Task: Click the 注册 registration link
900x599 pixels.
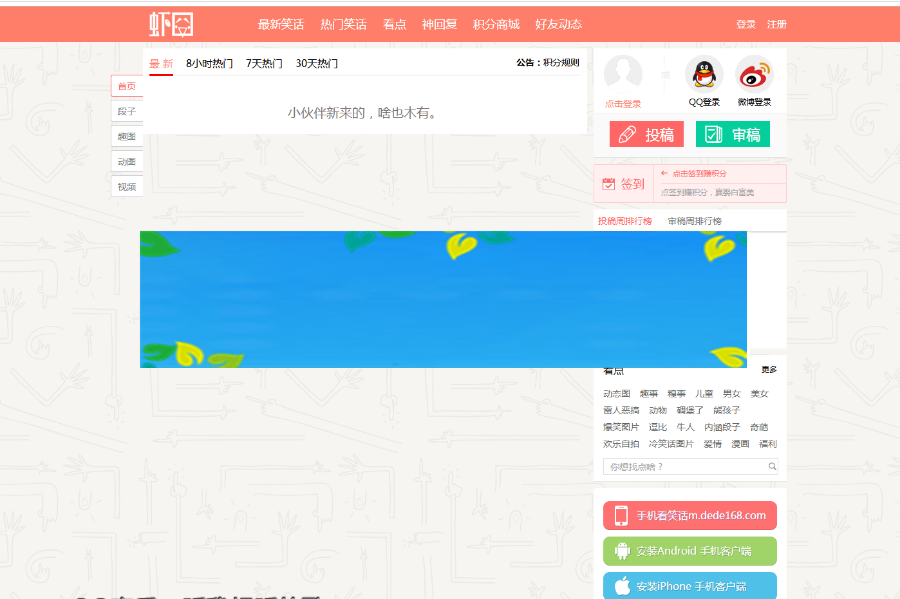Action: coord(775,24)
